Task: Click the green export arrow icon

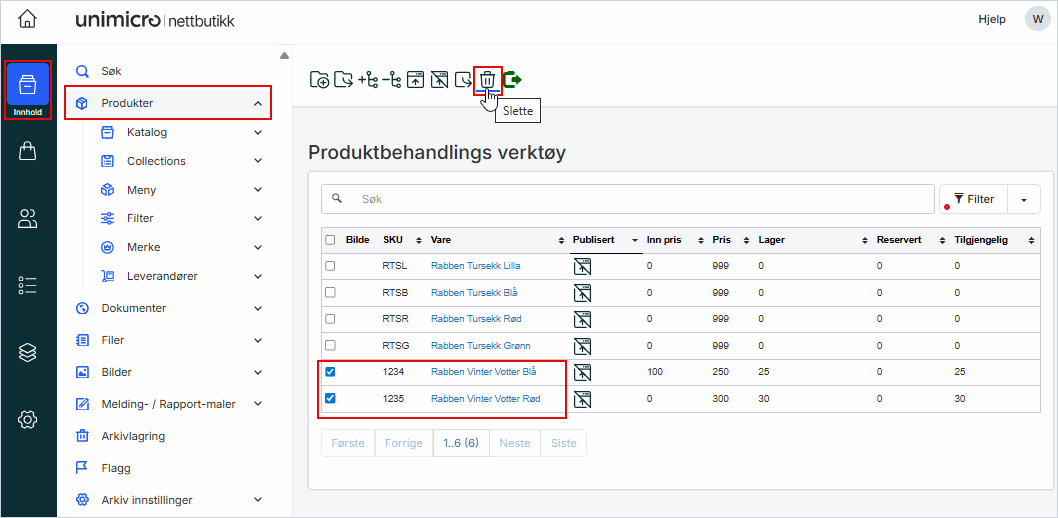Action: click(x=513, y=80)
